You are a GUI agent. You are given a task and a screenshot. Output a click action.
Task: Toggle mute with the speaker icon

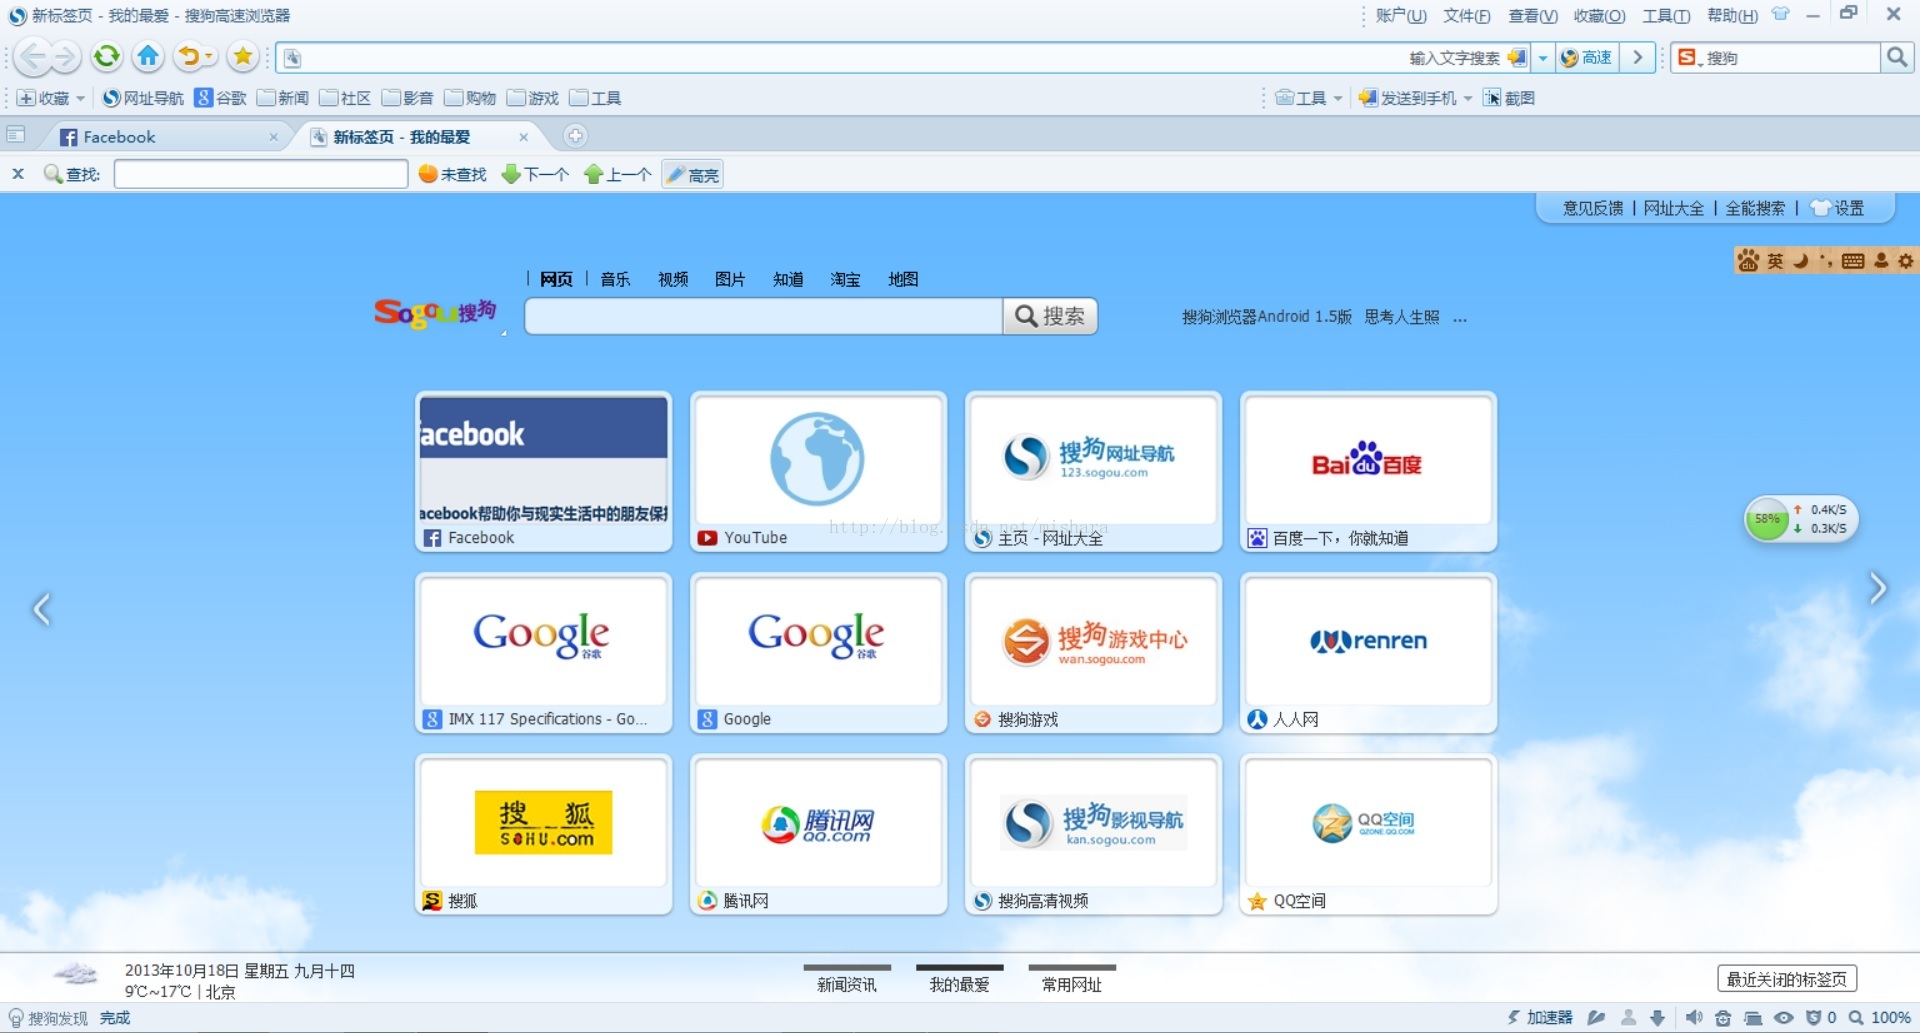click(1695, 1017)
